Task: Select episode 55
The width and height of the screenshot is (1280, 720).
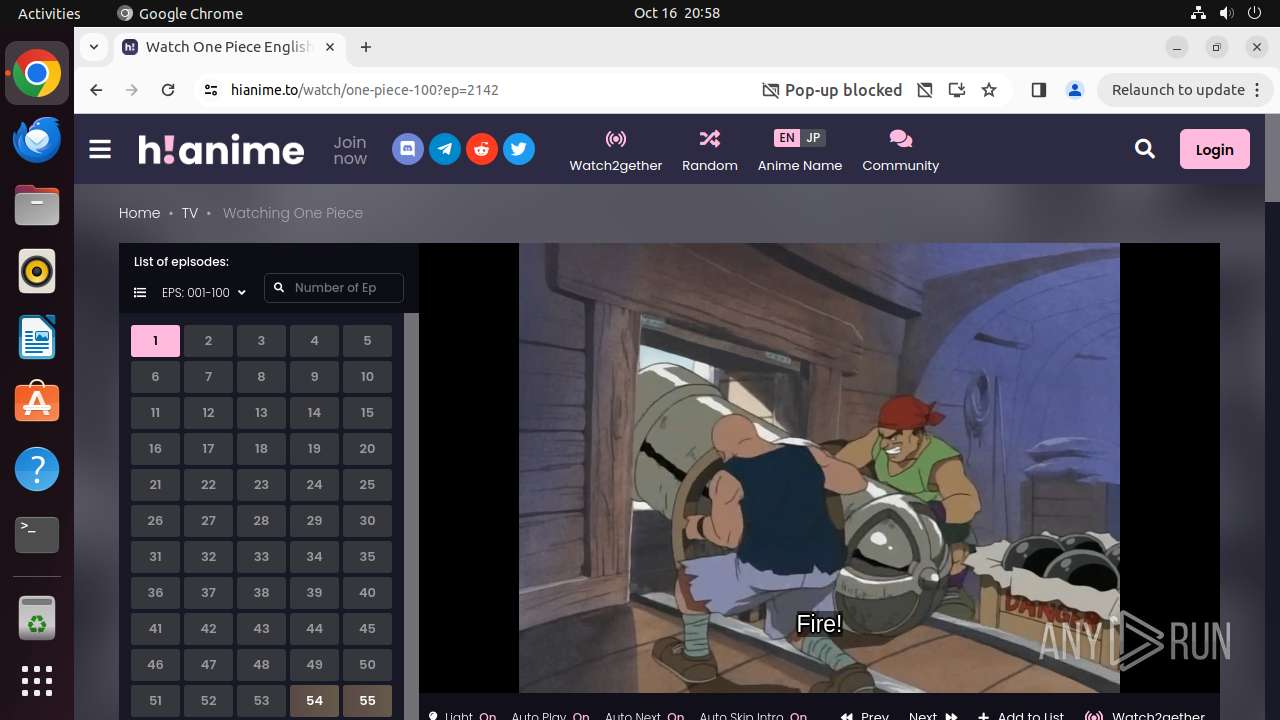Action: pyautogui.click(x=367, y=701)
